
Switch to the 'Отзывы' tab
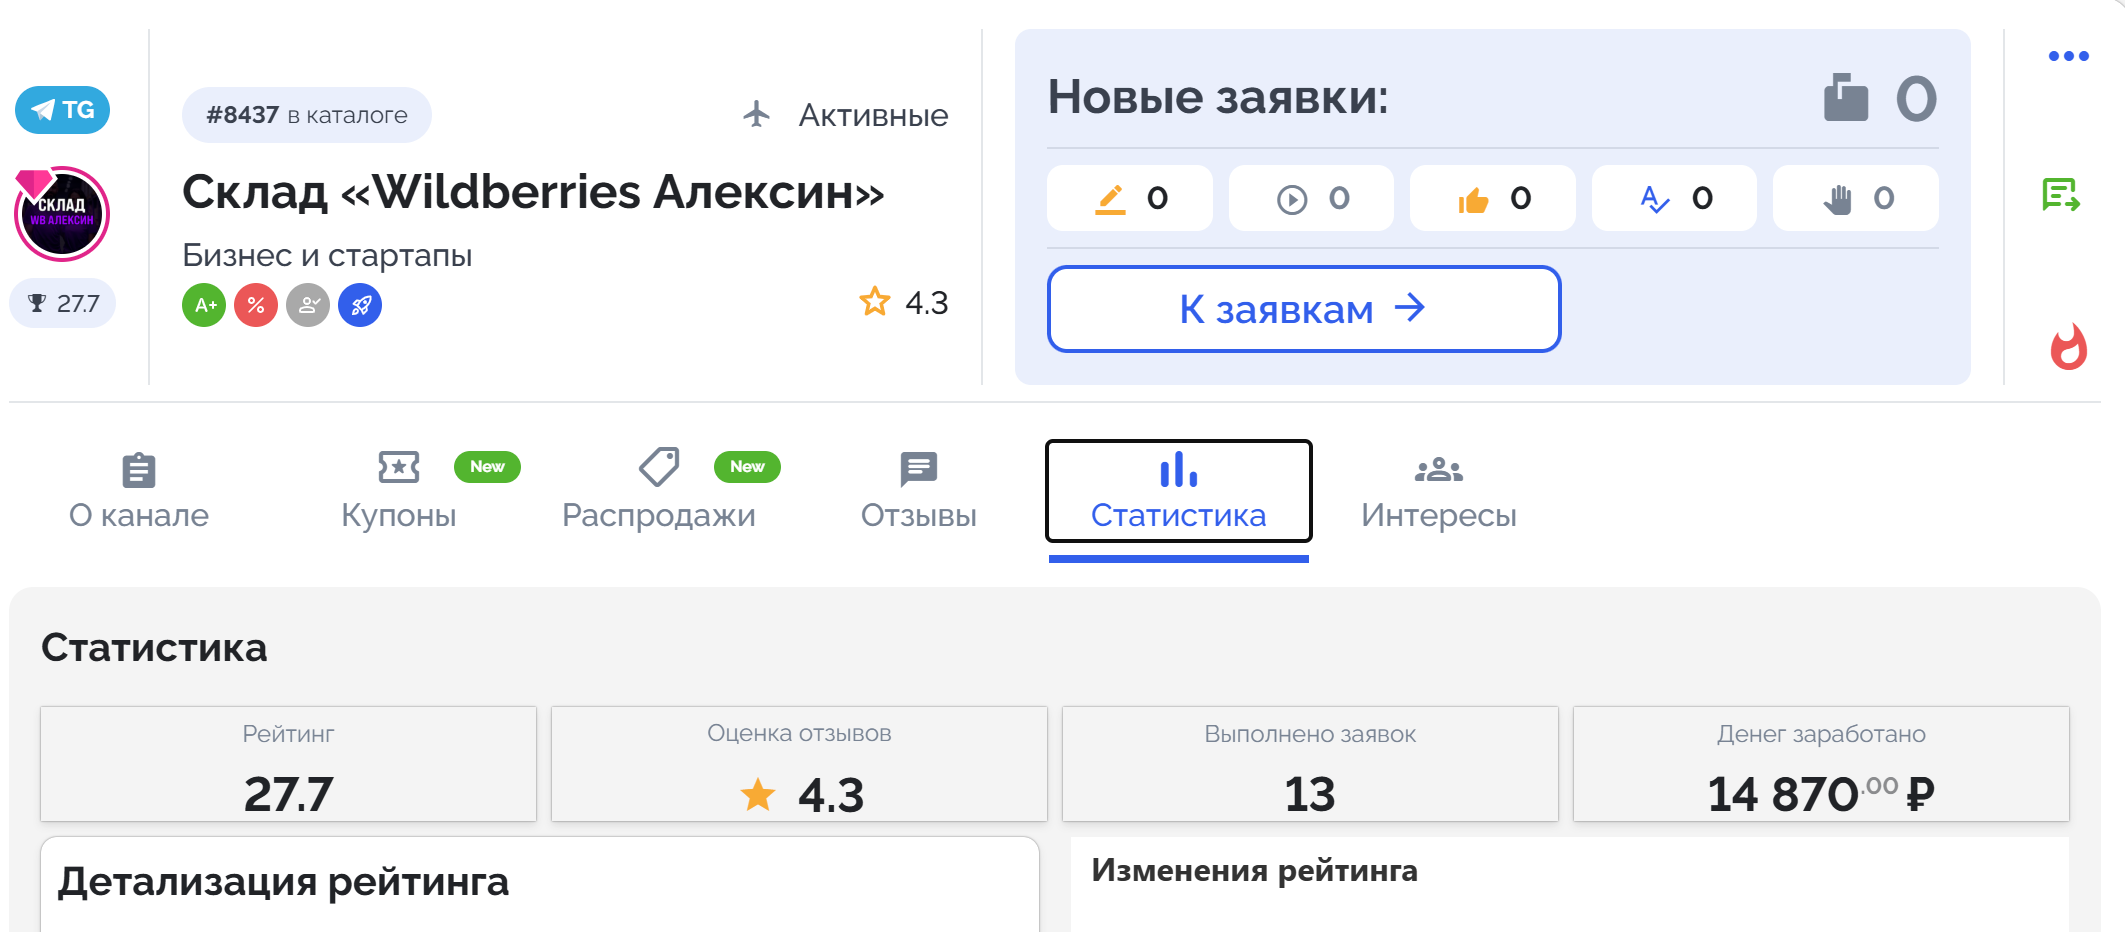pyautogui.click(x=919, y=491)
